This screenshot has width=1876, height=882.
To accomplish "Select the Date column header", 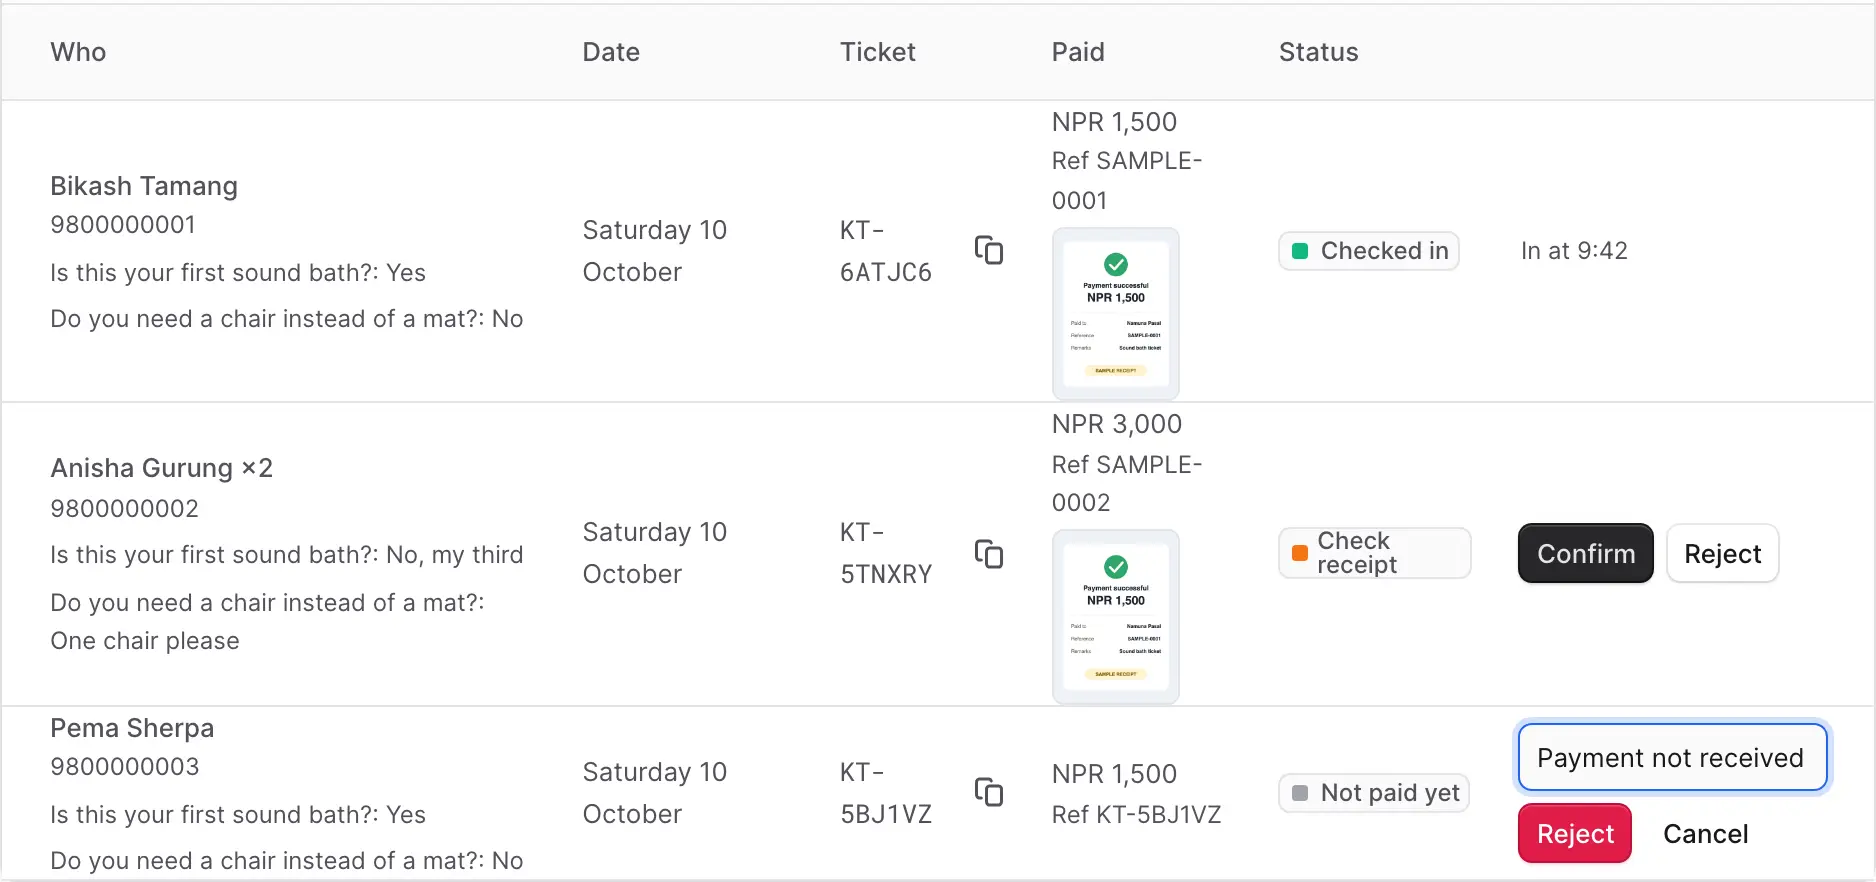I will (611, 52).
